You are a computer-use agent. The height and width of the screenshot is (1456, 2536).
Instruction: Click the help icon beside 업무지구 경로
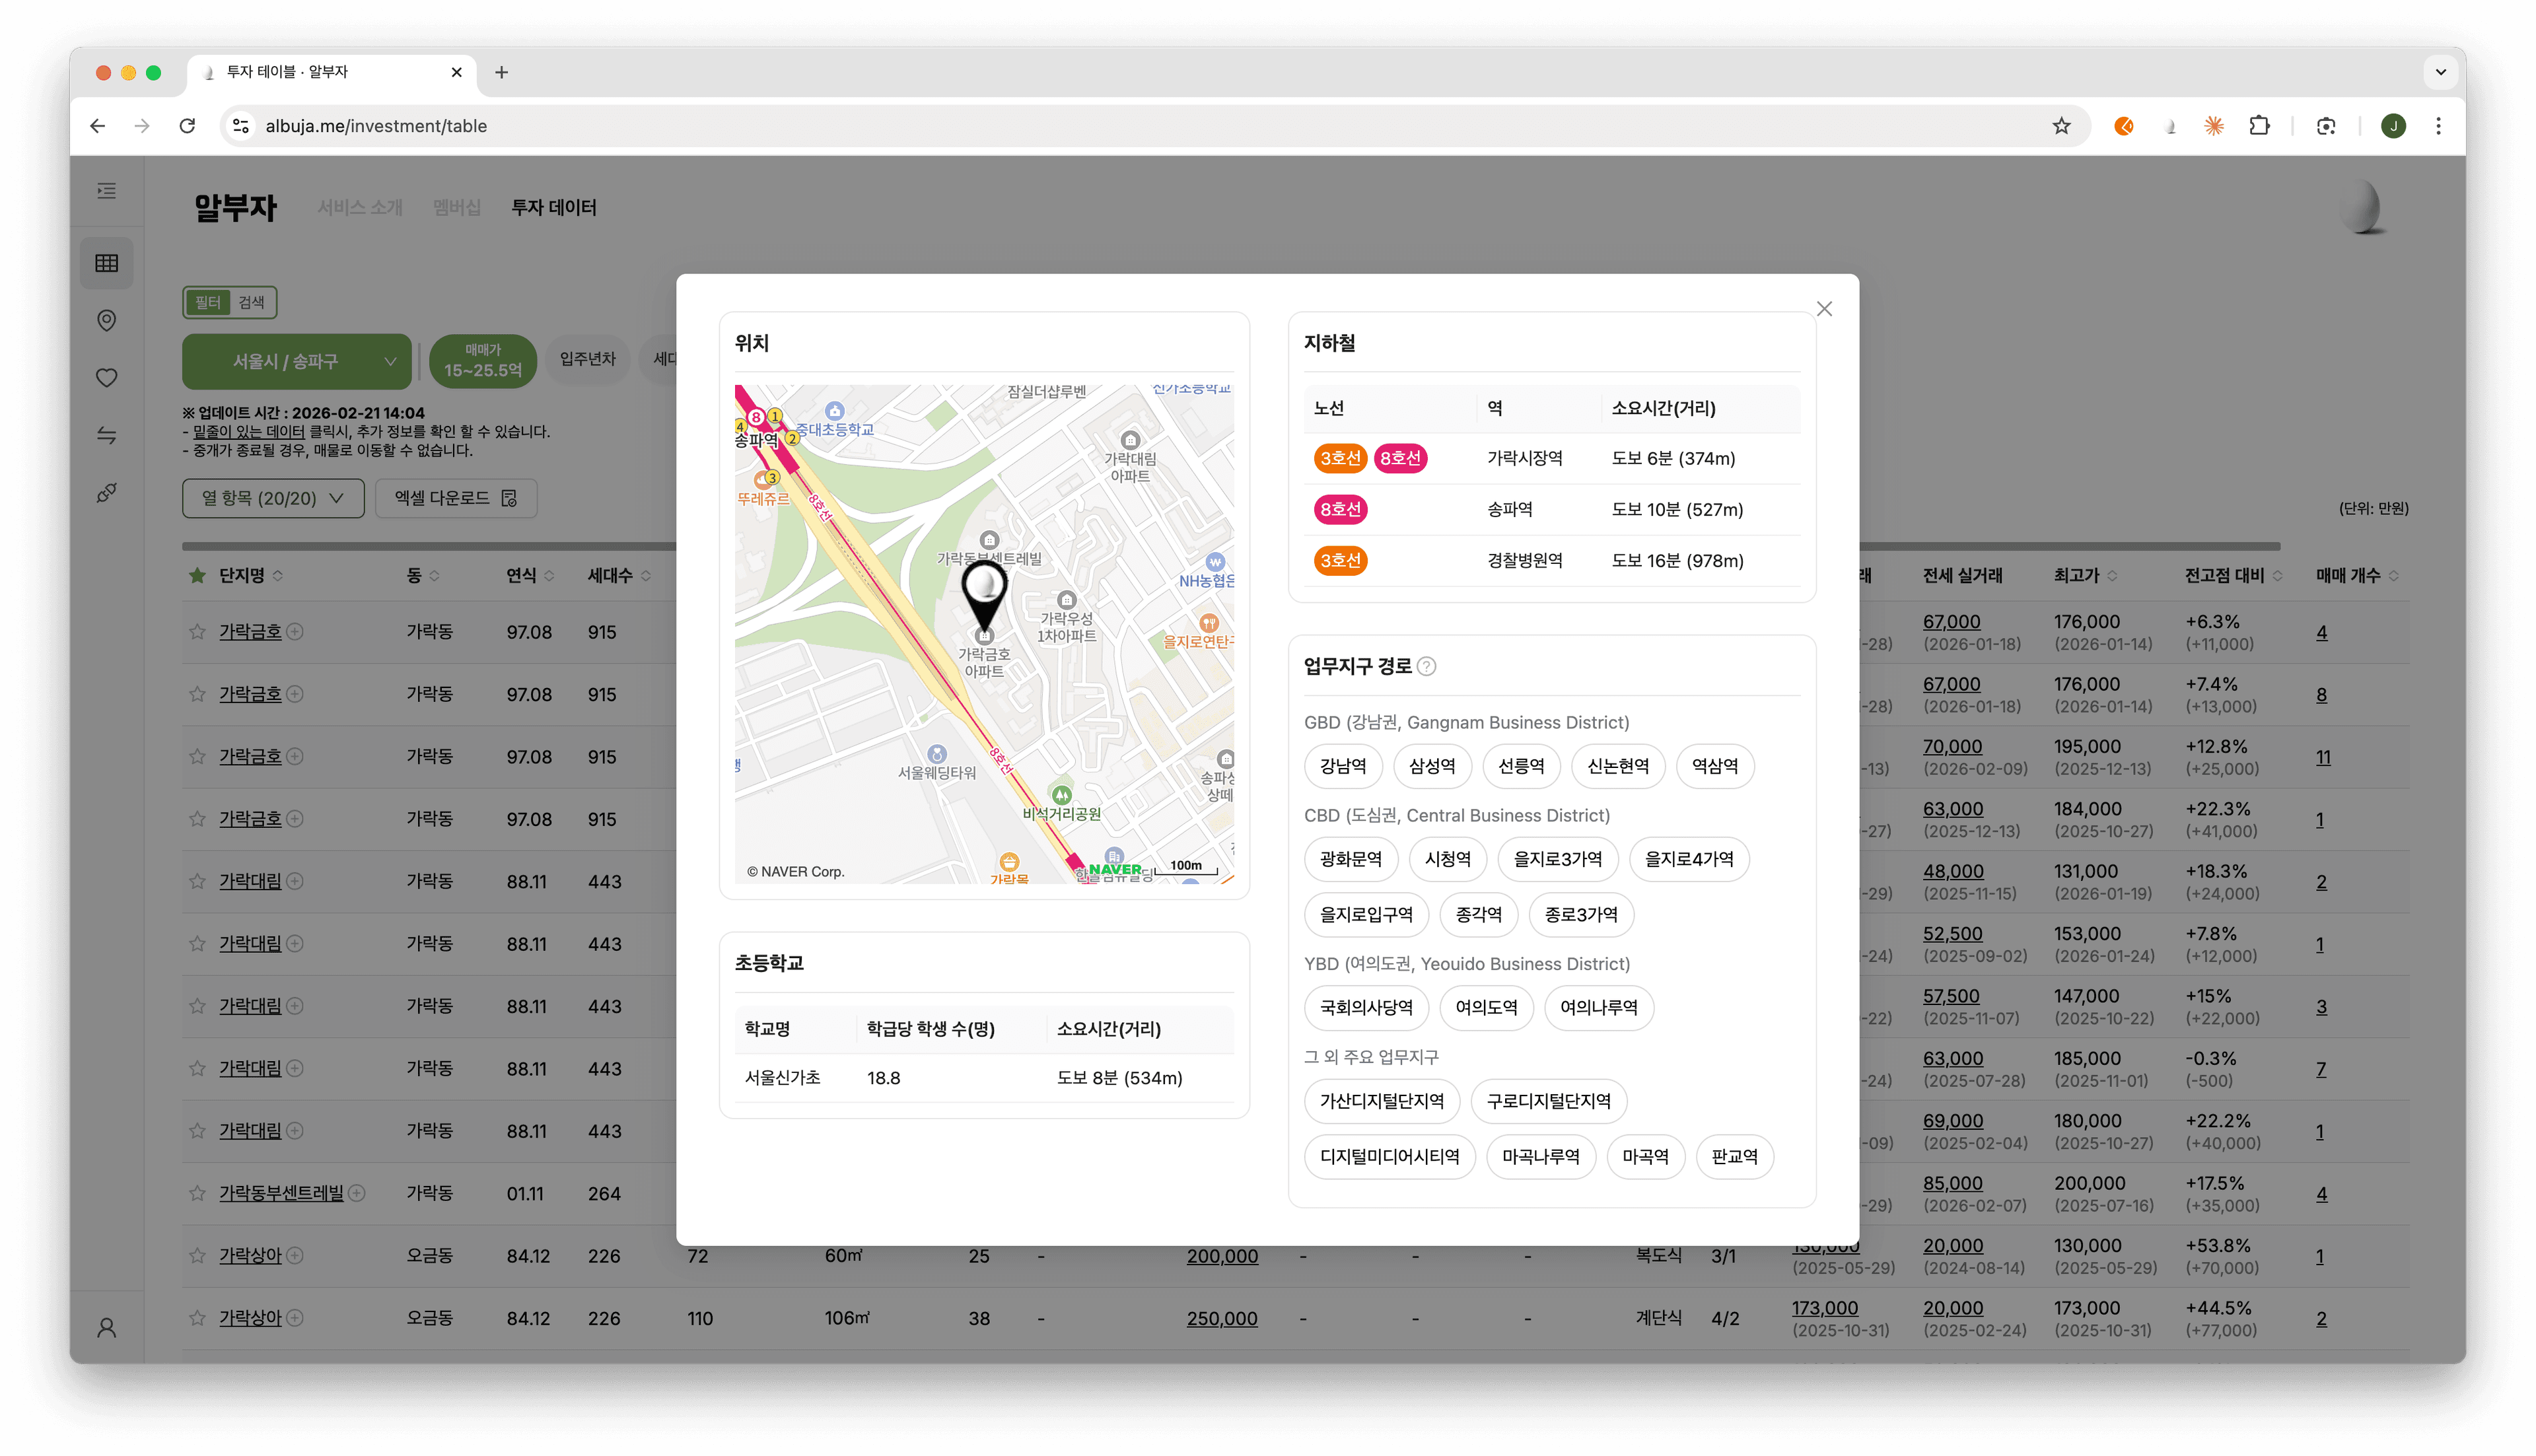pyautogui.click(x=1427, y=666)
